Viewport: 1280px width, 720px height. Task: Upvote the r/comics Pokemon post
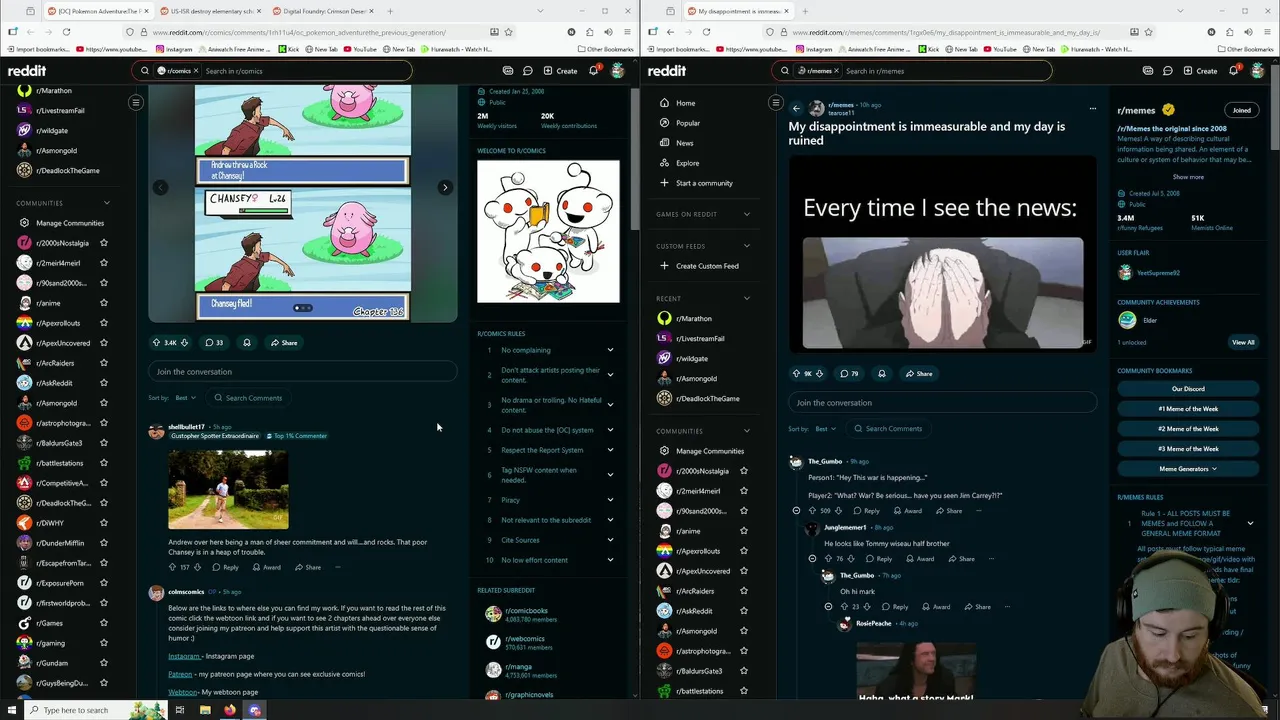[156, 343]
